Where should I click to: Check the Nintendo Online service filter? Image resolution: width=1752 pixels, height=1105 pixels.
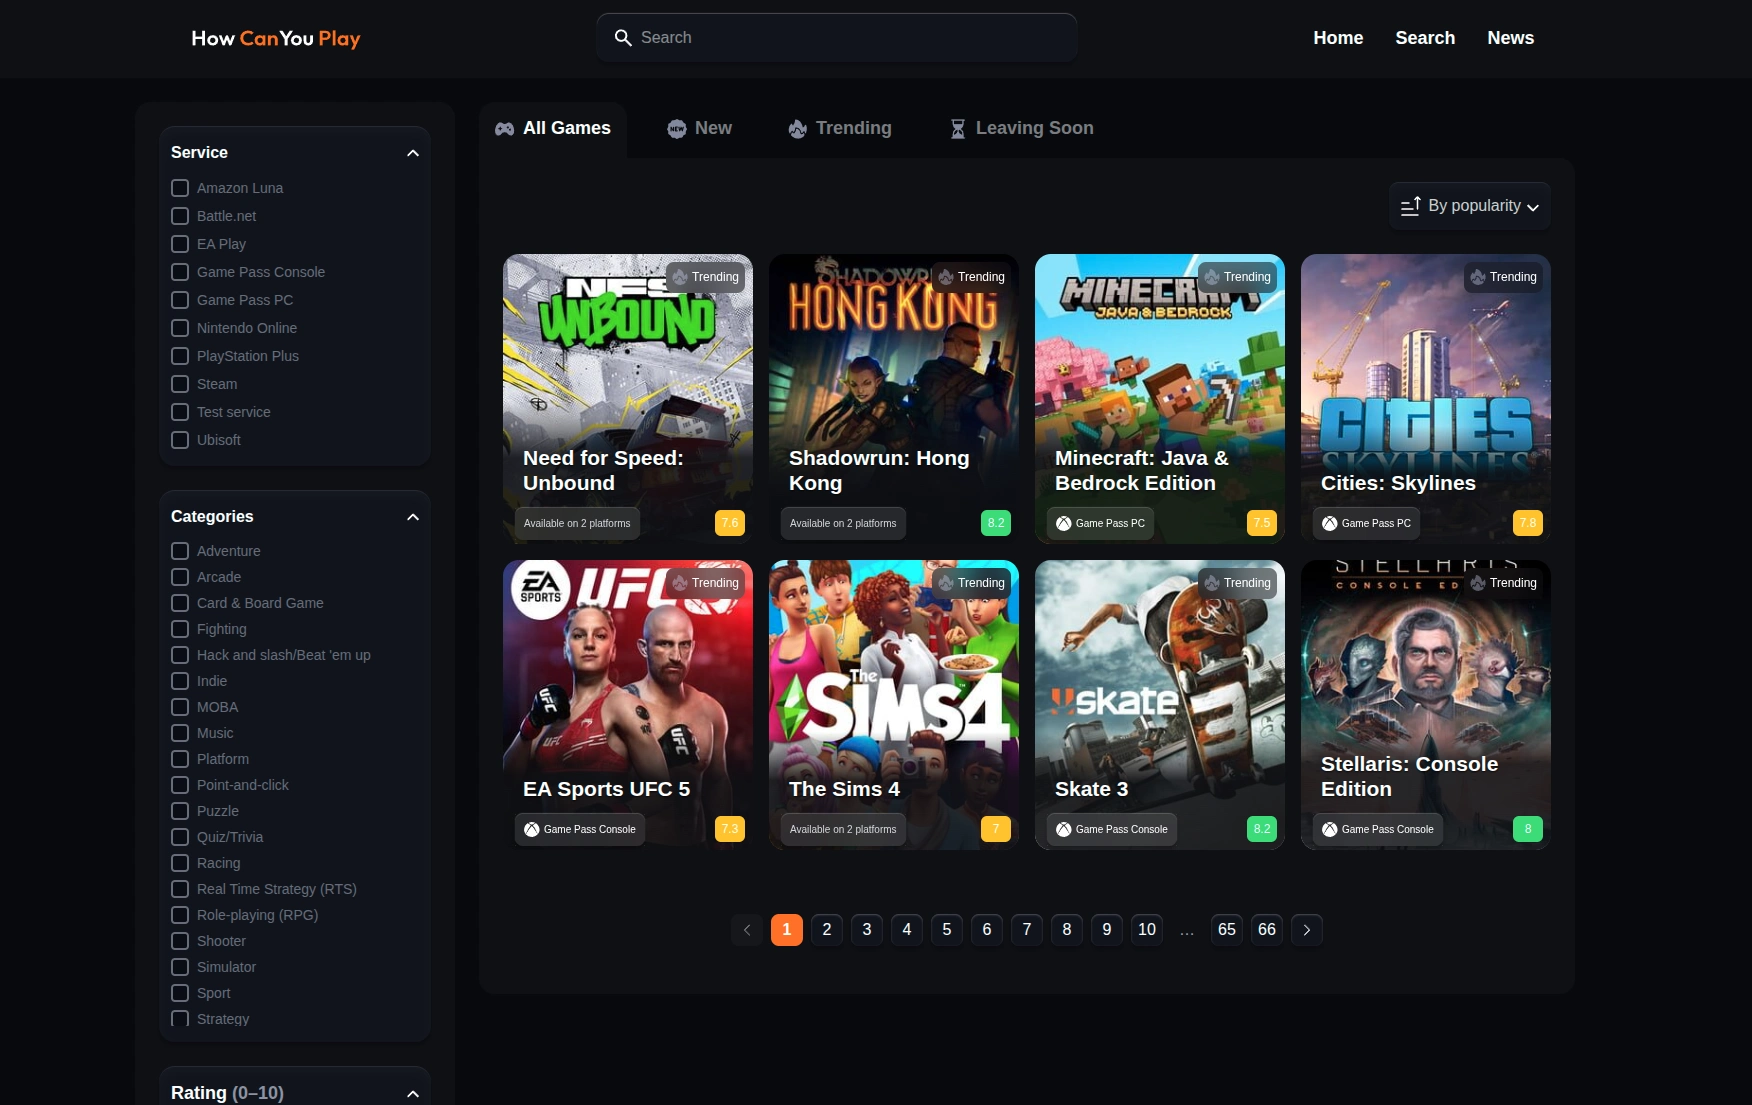pyautogui.click(x=180, y=328)
